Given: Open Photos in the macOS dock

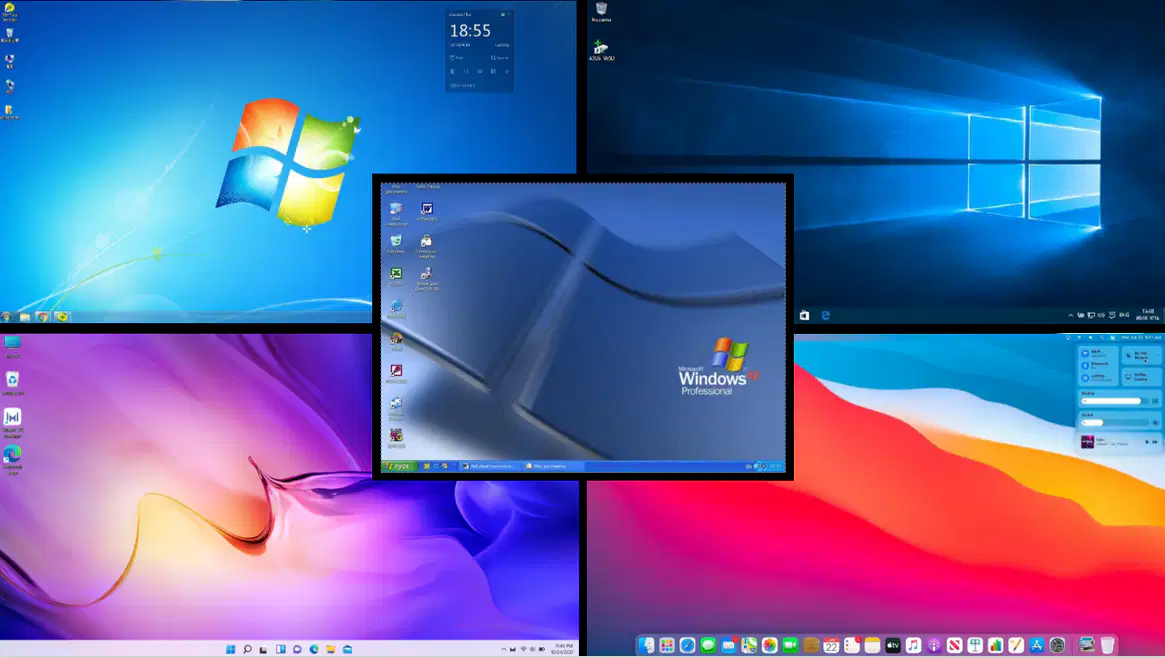Looking at the screenshot, I should 770,645.
